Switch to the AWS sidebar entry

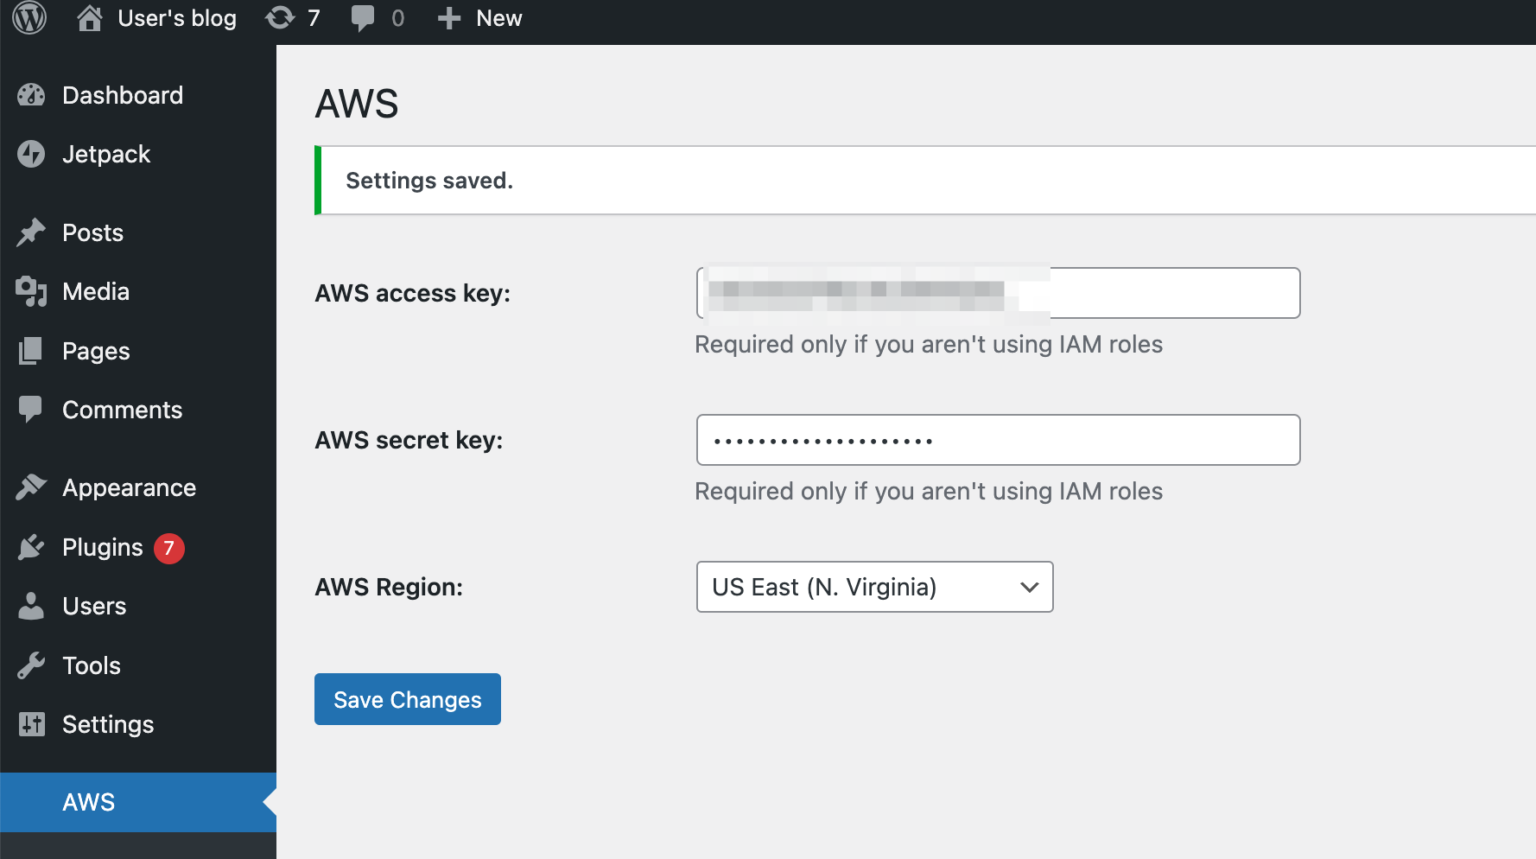tap(88, 802)
